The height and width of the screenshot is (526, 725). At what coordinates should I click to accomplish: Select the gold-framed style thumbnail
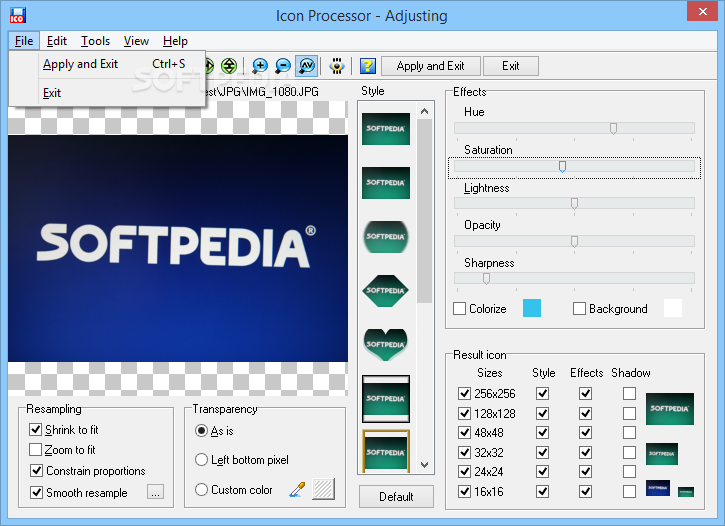point(386,451)
